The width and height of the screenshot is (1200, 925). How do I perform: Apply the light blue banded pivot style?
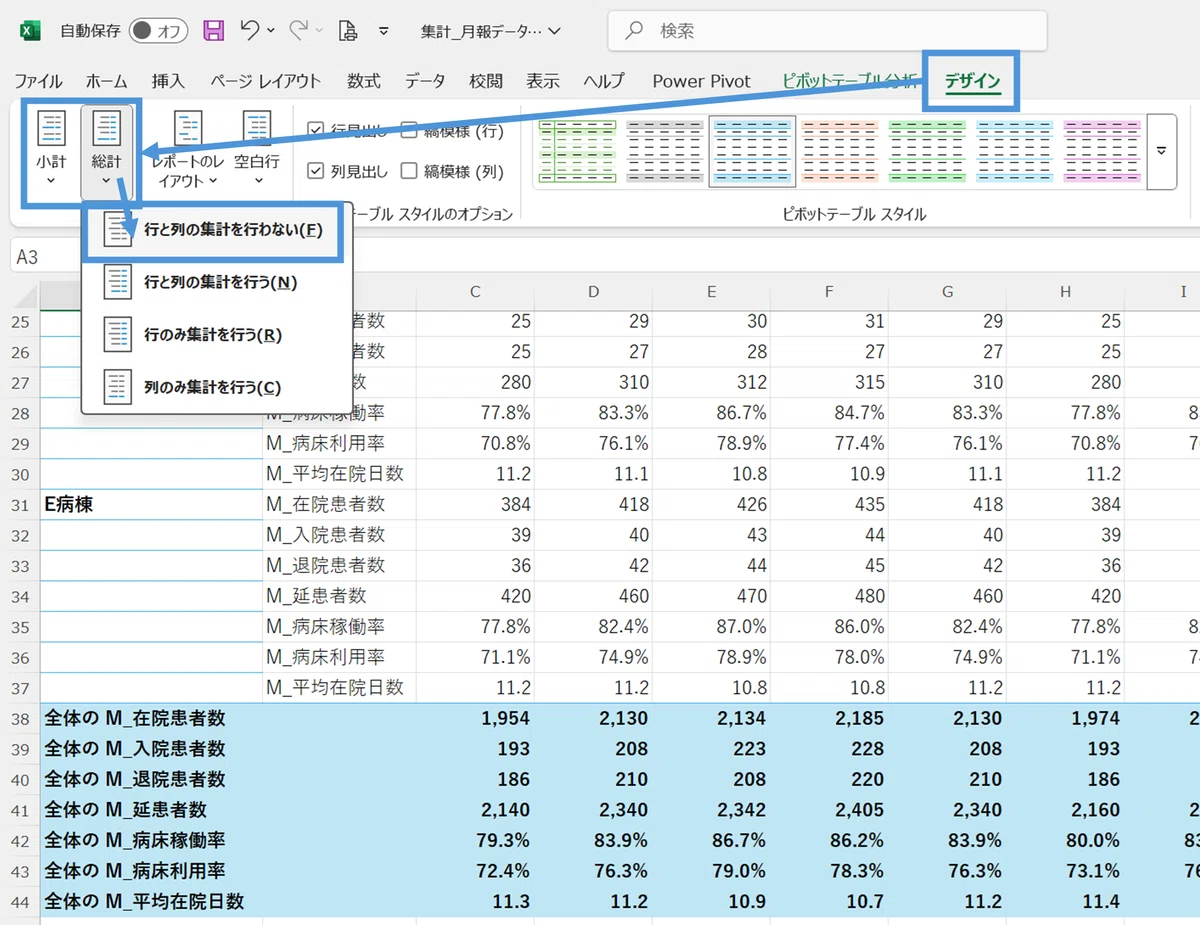1015,152
